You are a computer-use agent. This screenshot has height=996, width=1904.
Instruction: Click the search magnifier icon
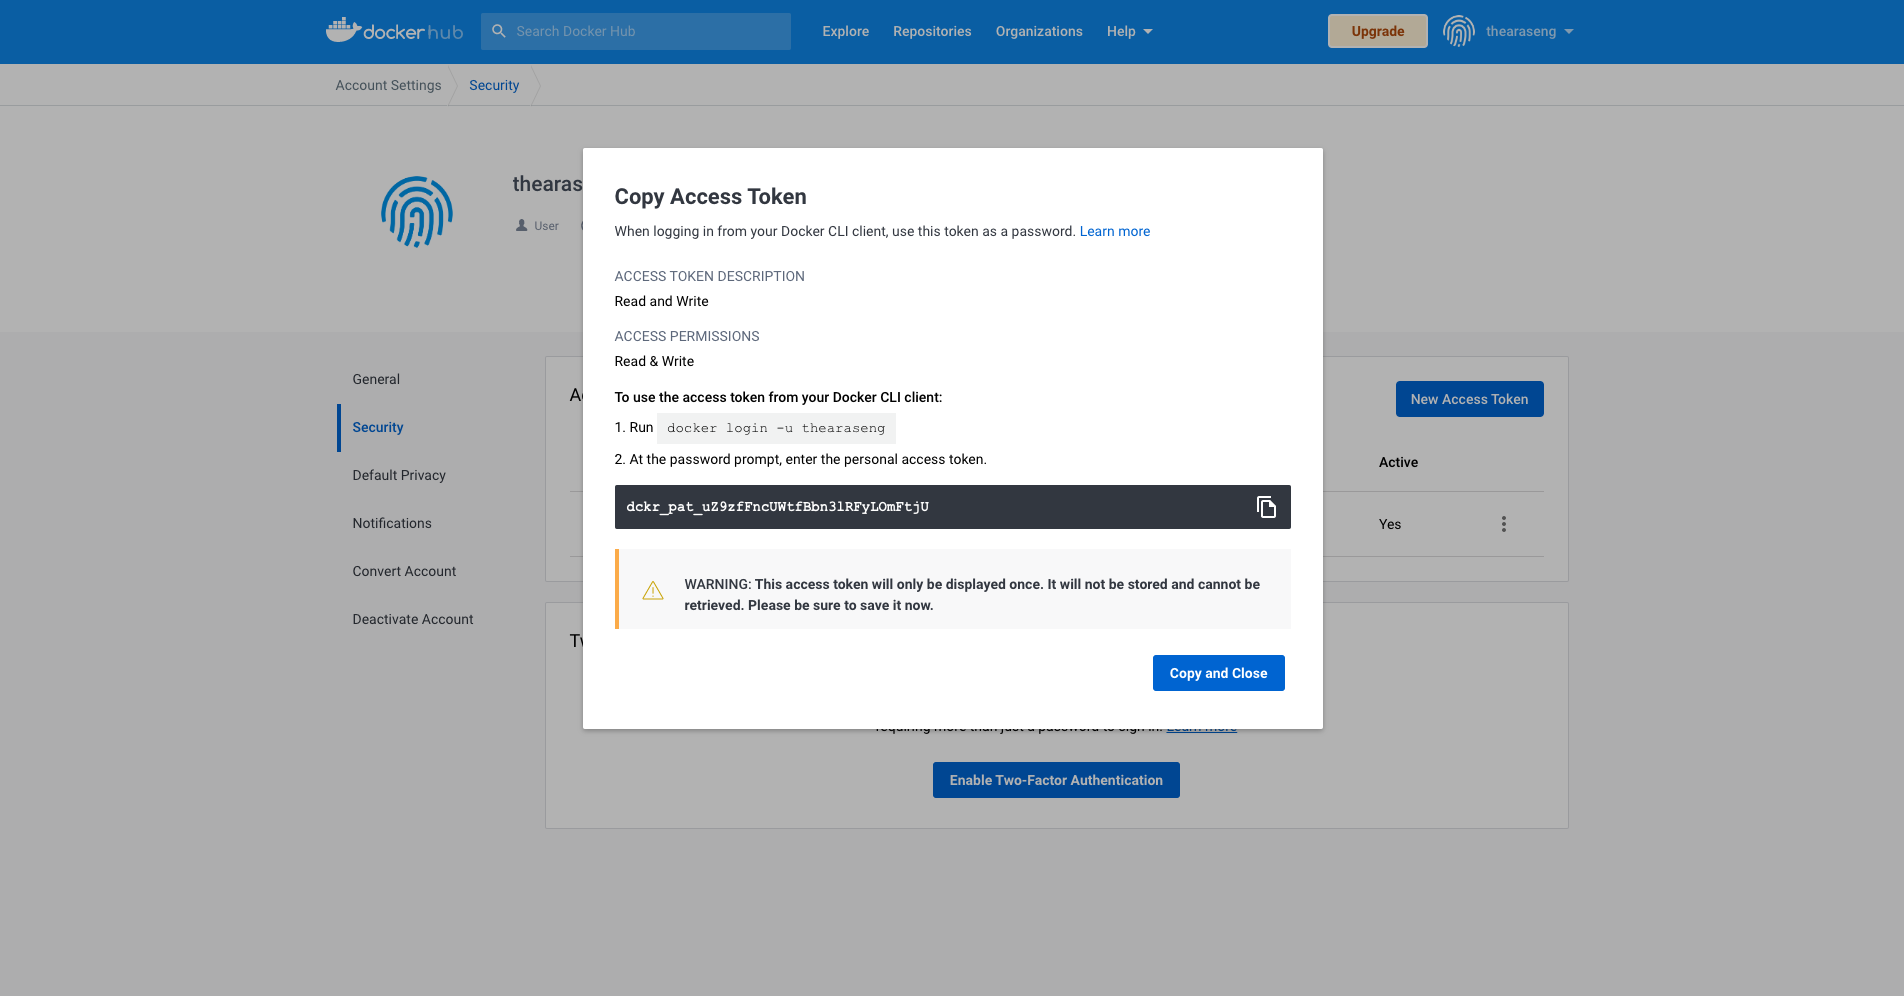tap(499, 31)
